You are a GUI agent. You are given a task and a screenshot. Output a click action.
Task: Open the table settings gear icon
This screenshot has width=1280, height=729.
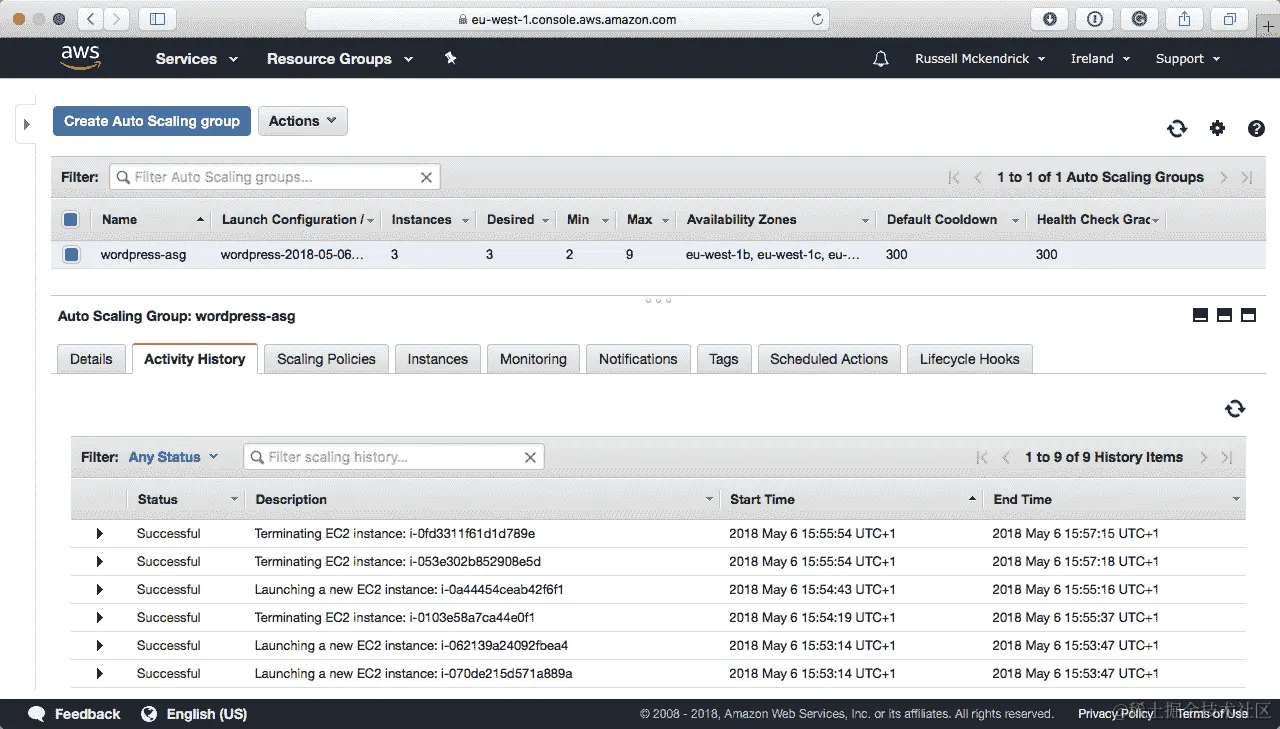1217,128
